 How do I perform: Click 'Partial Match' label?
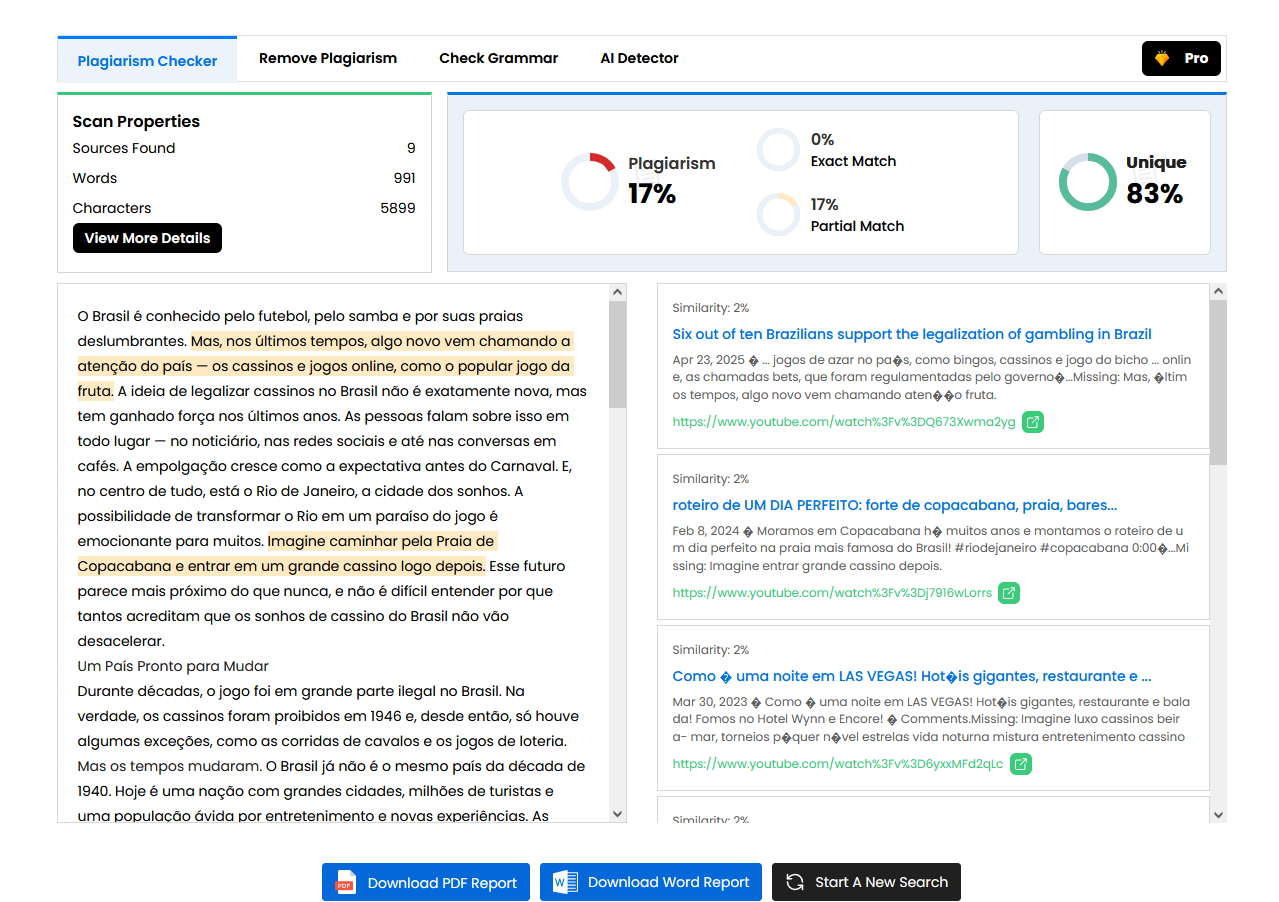[x=857, y=226]
